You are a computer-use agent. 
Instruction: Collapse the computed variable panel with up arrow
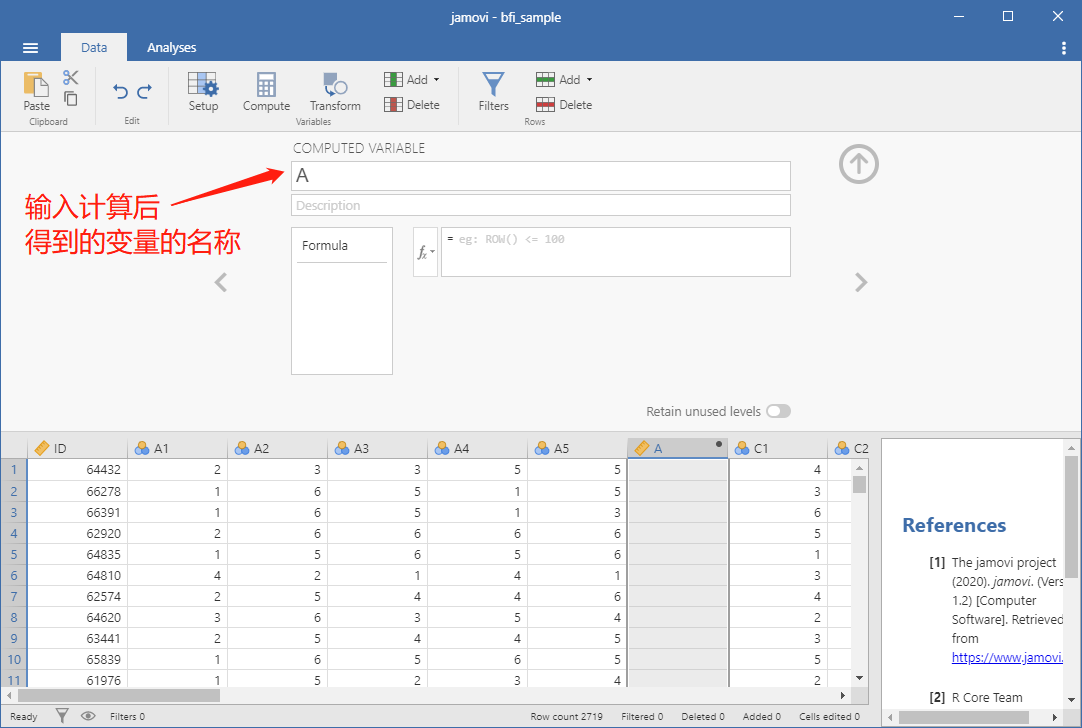point(858,164)
